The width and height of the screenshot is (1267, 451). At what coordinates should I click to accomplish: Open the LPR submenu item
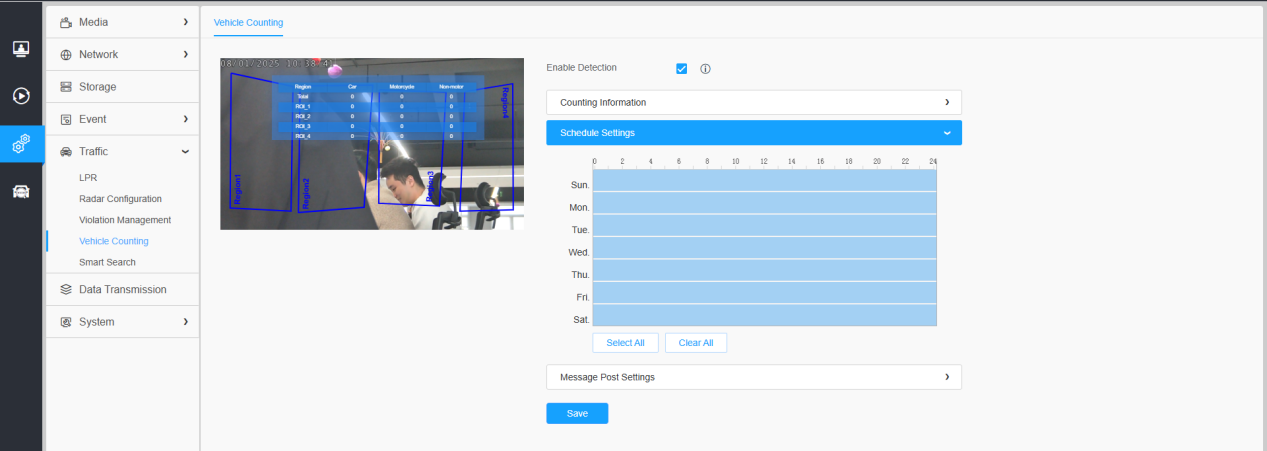88,178
